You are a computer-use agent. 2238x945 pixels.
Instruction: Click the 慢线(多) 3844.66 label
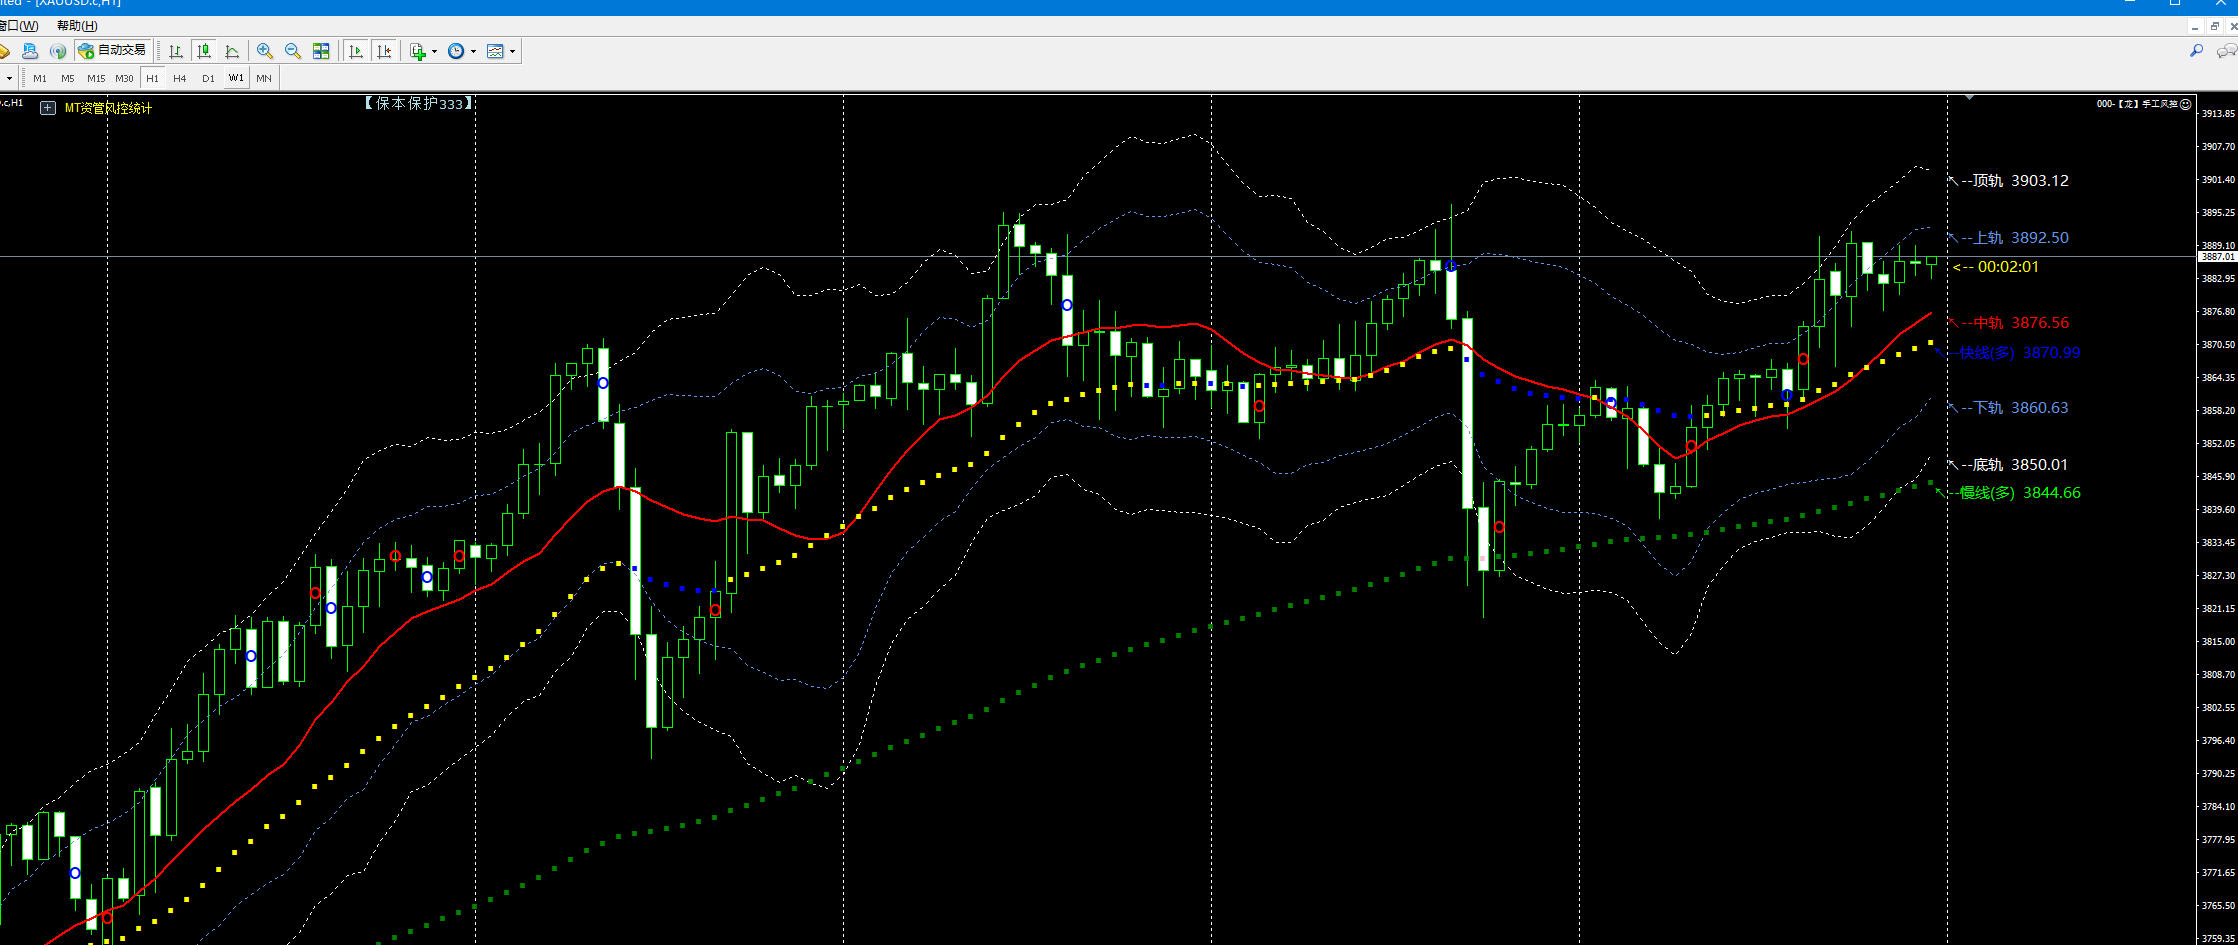(2019, 493)
